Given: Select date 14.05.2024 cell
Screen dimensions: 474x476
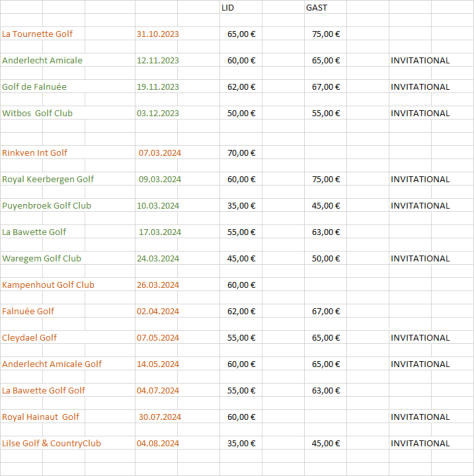Looking at the screenshot, I should coord(158,364).
